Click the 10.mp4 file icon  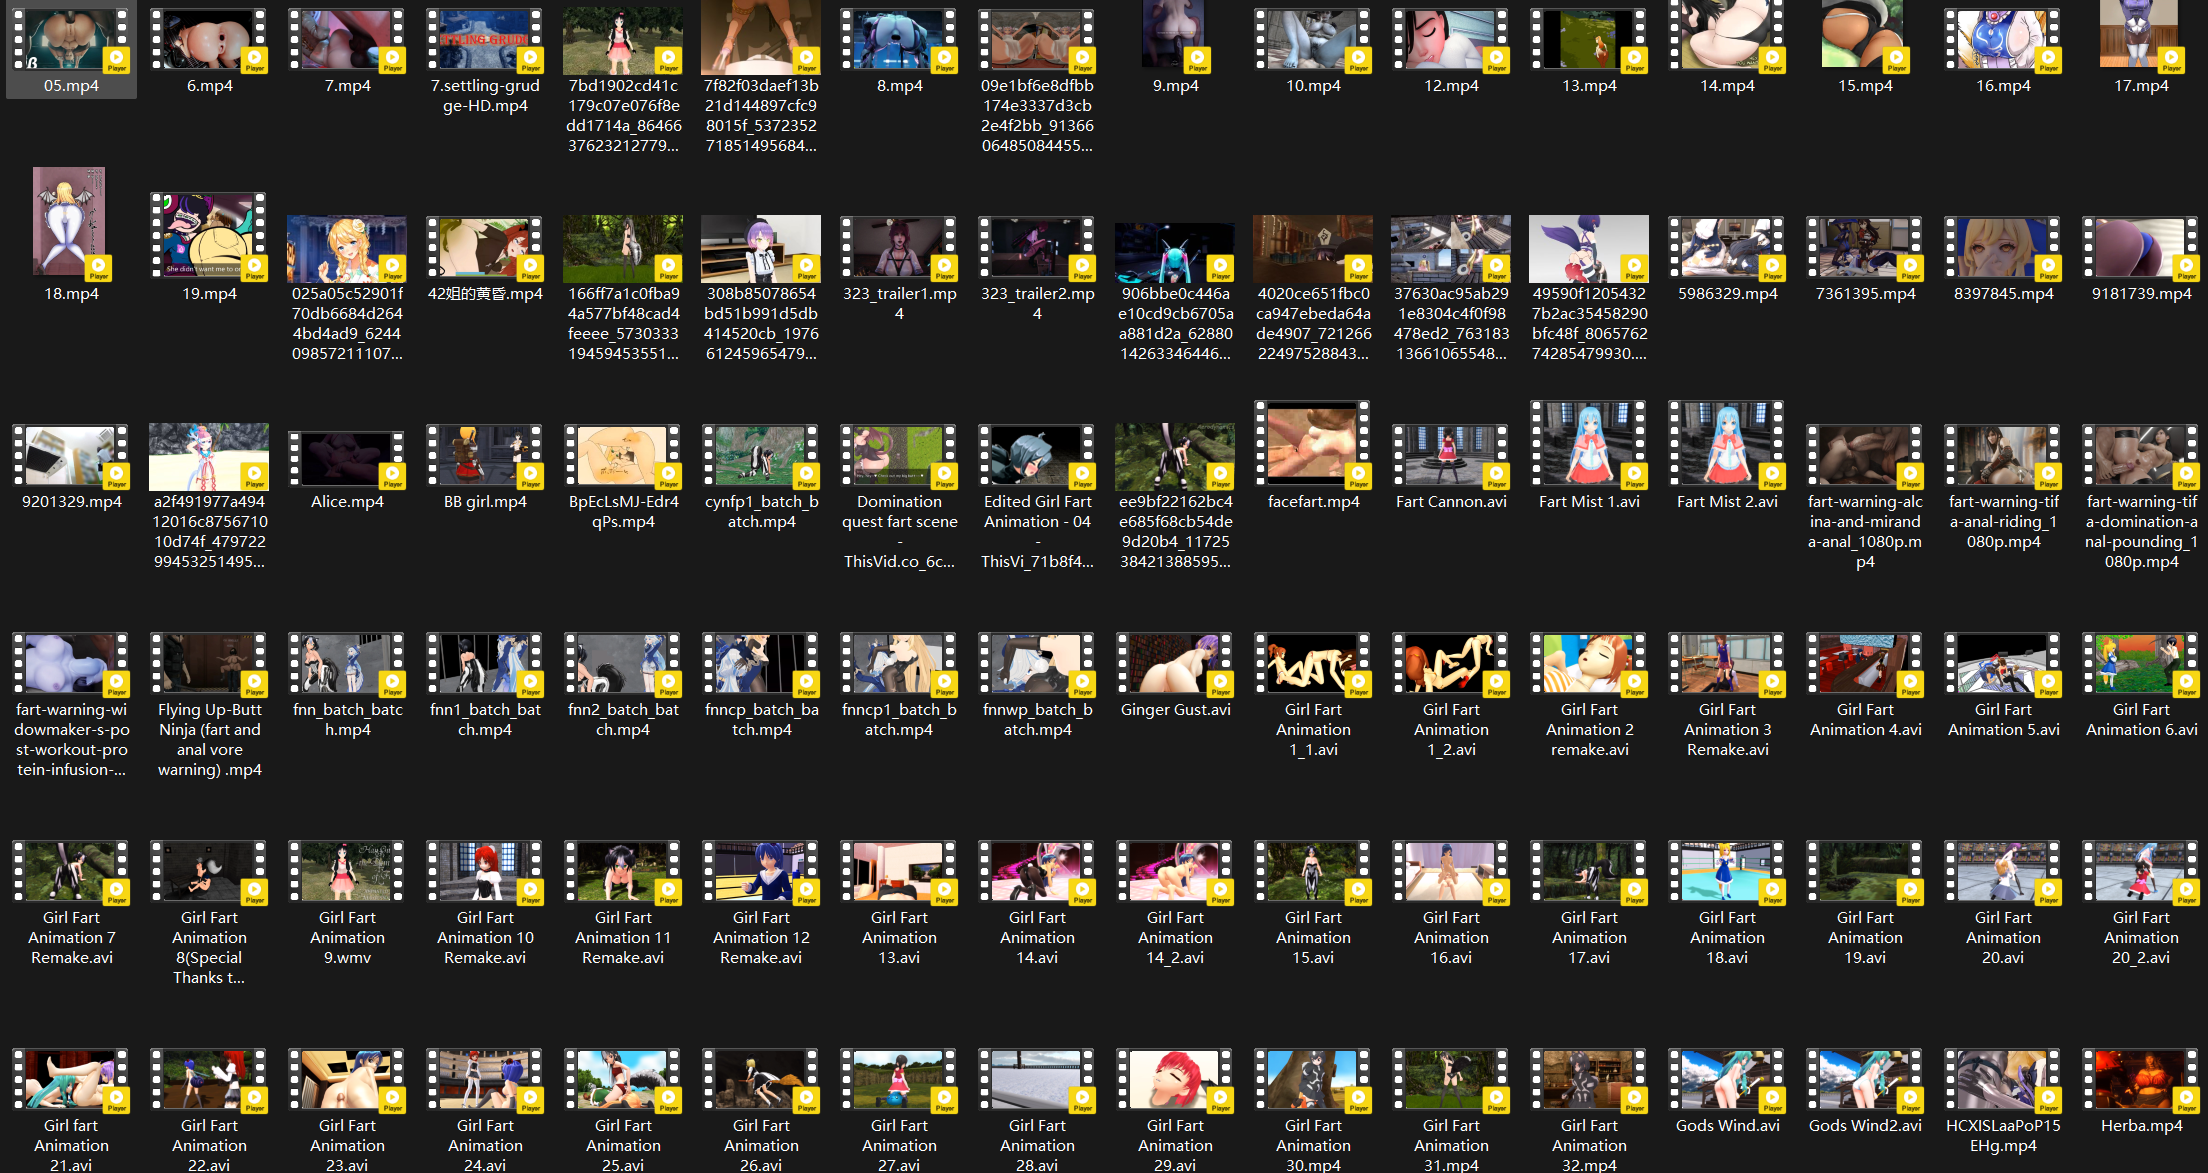(1313, 40)
